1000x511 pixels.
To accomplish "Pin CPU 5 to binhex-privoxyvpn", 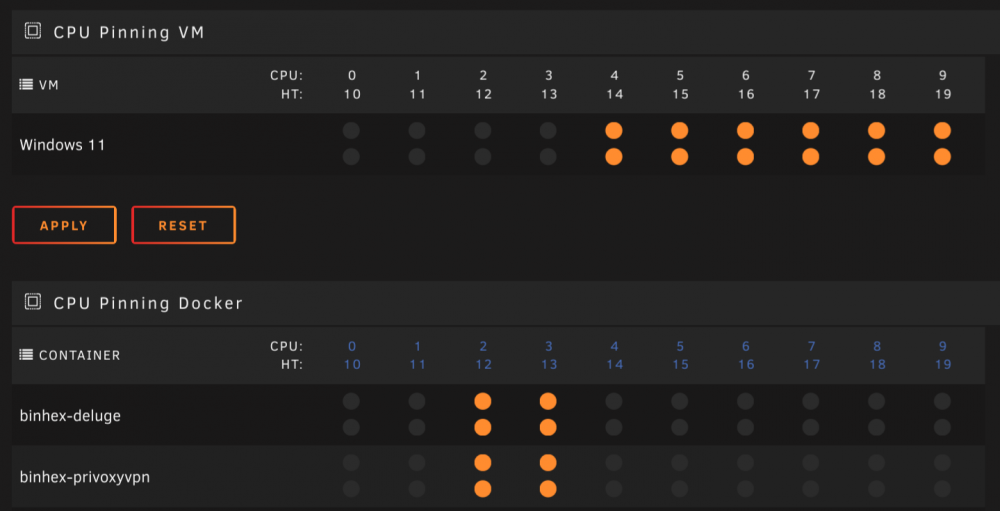I will [680, 463].
